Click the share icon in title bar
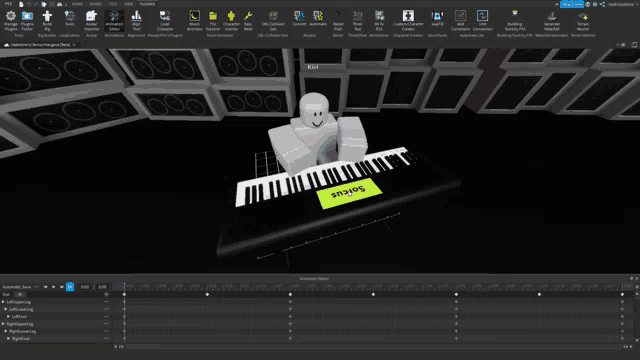This screenshot has width=640, height=360. [x=602, y=4]
